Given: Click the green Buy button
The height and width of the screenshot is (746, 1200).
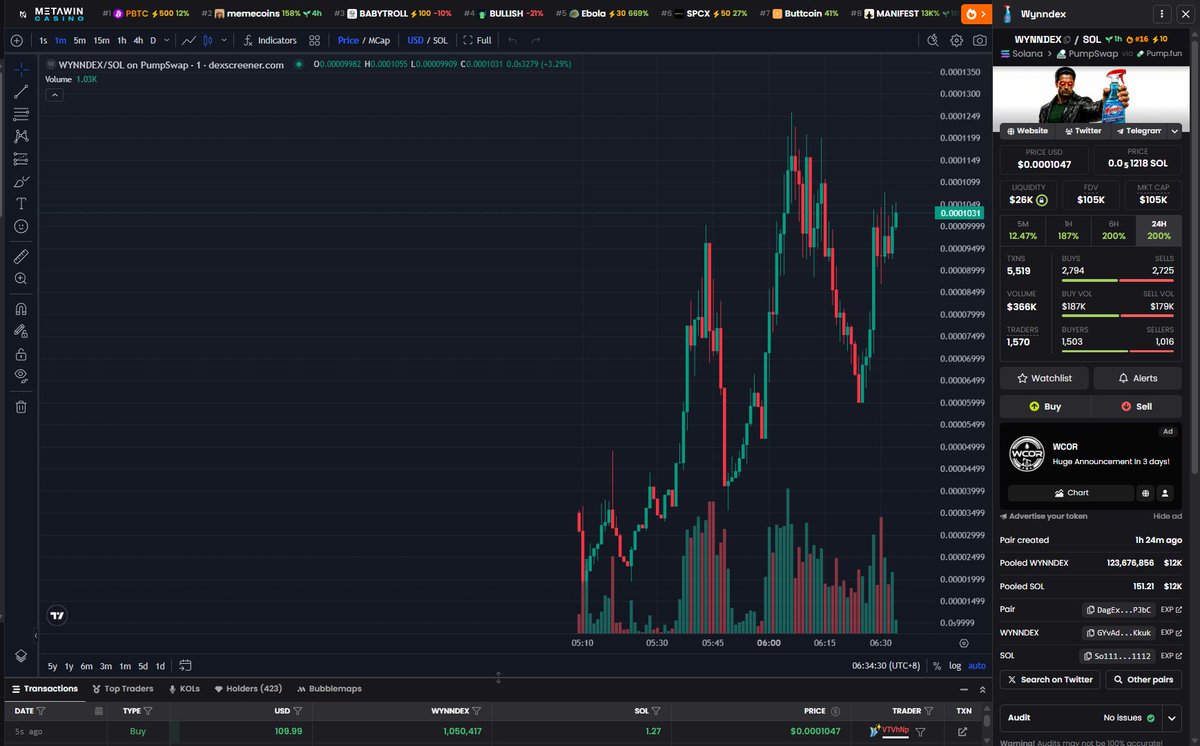Looking at the screenshot, I should click(1045, 407).
